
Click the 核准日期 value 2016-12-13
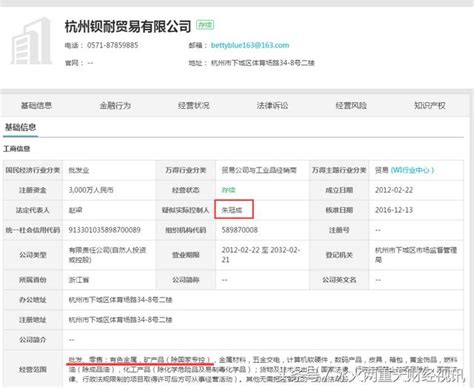point(394,210)
